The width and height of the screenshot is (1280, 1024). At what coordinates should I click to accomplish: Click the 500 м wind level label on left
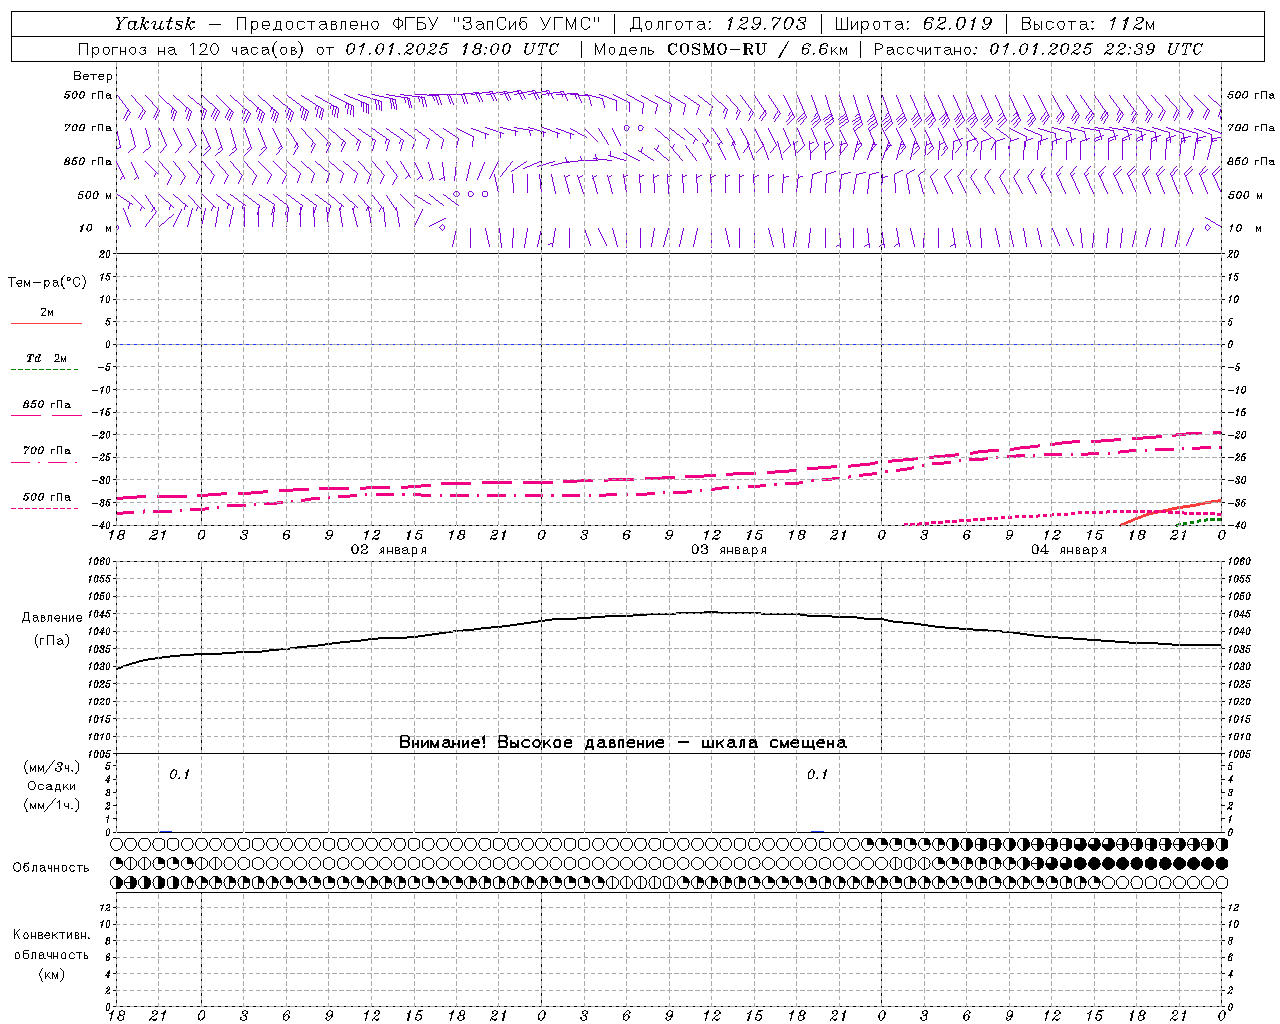pos(95,195)
